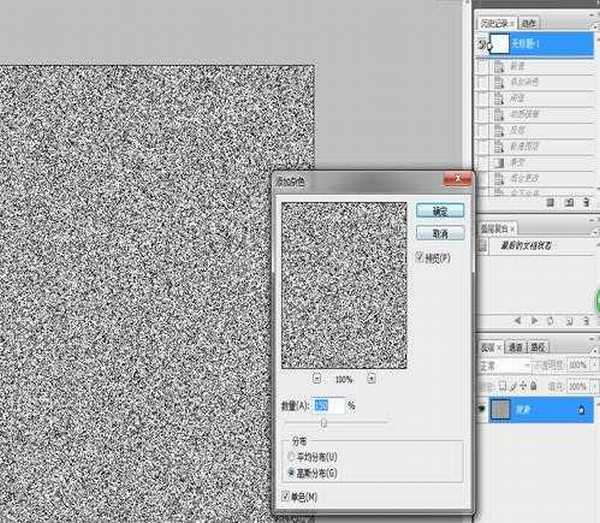The height and width of the screenshot is (523, 600).
Task: Click 取消 to cancel the noise filter
Action: [x=440, y=233]
